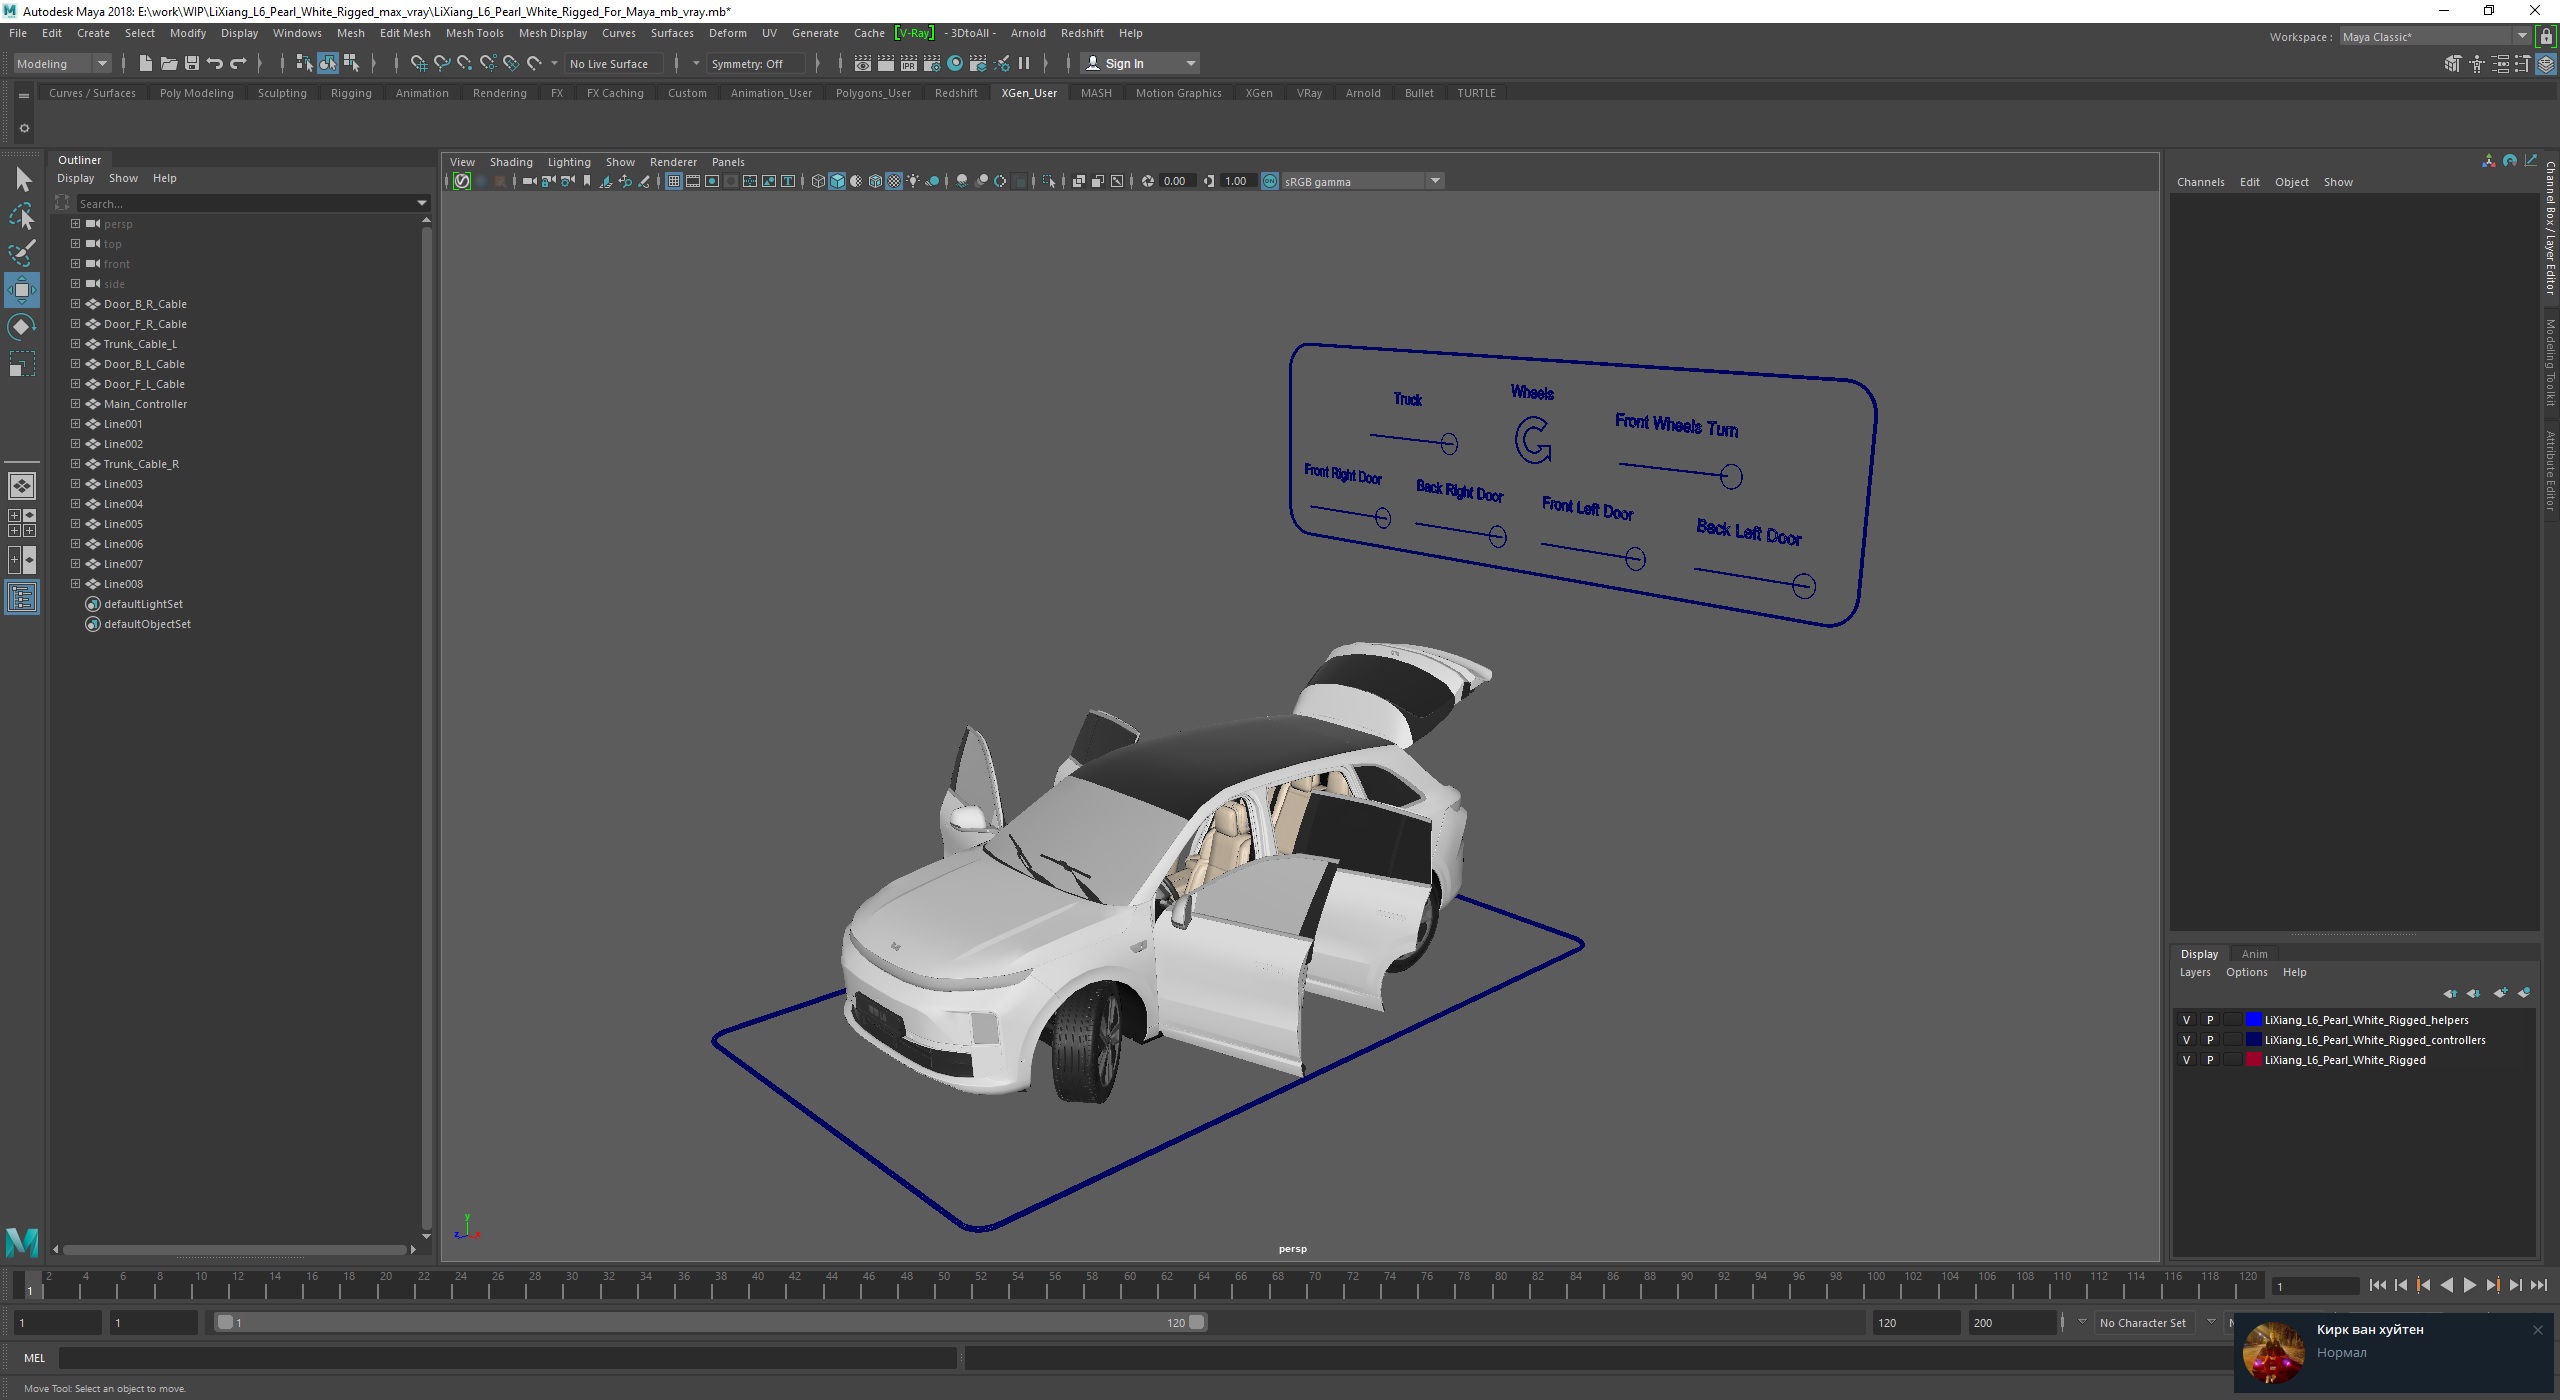2560x1400 pixels.
Task: Click Rigged layer red color swatch
Action: pos(2254,1060)
